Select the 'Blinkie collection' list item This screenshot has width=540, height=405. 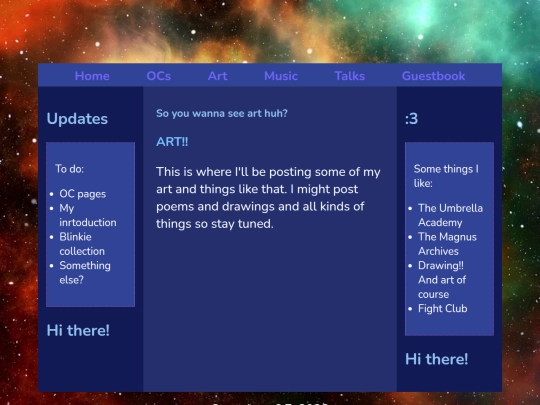point(82,244)
